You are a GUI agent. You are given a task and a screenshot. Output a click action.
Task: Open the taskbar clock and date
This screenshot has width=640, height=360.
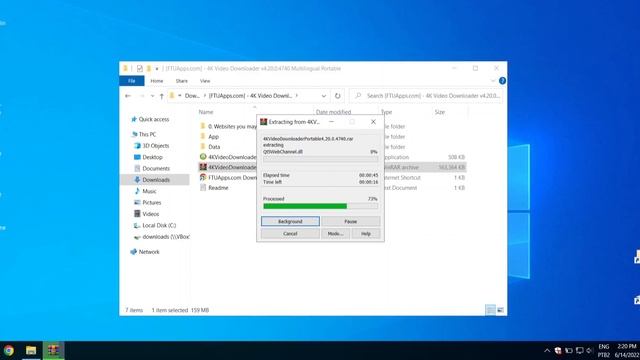click(627, 351)
